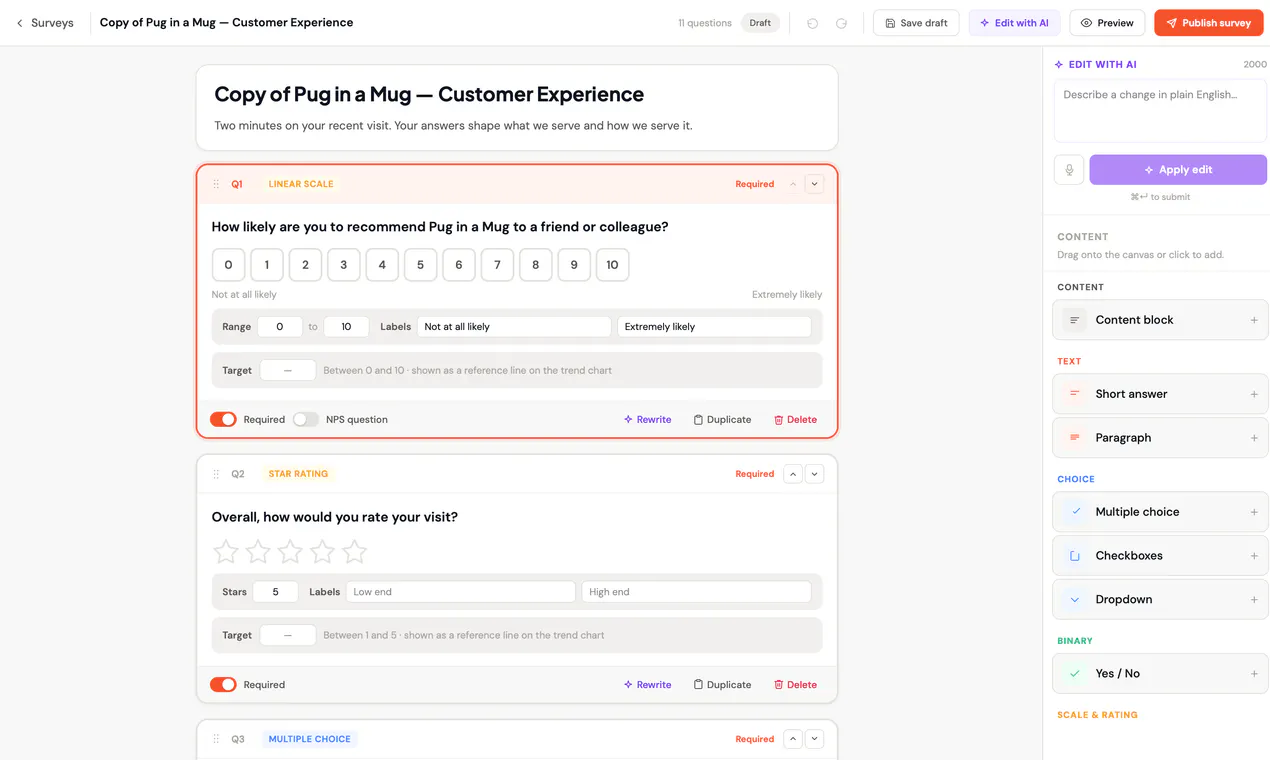Move Q3 down with chevron
This screenshot has height=760, width=1270.
(x=814, y=739)
